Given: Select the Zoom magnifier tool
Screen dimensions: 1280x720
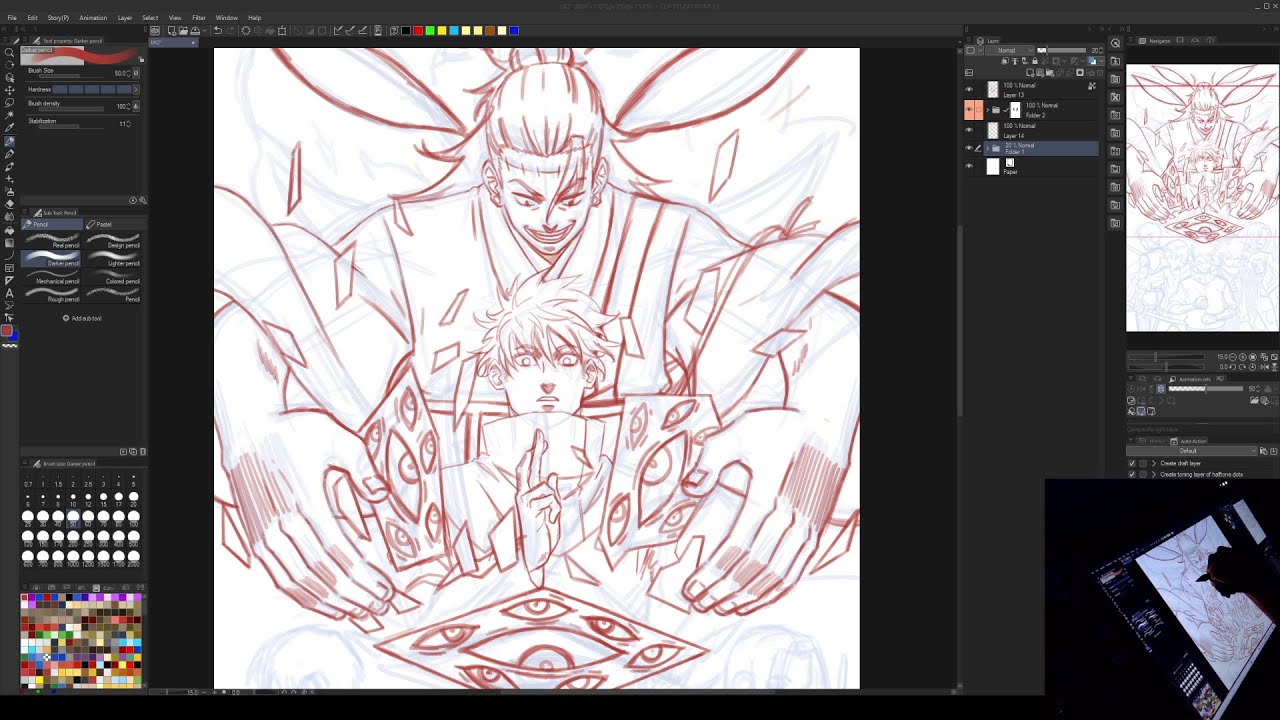Looking at the screenshot, I should coord(10,52).
